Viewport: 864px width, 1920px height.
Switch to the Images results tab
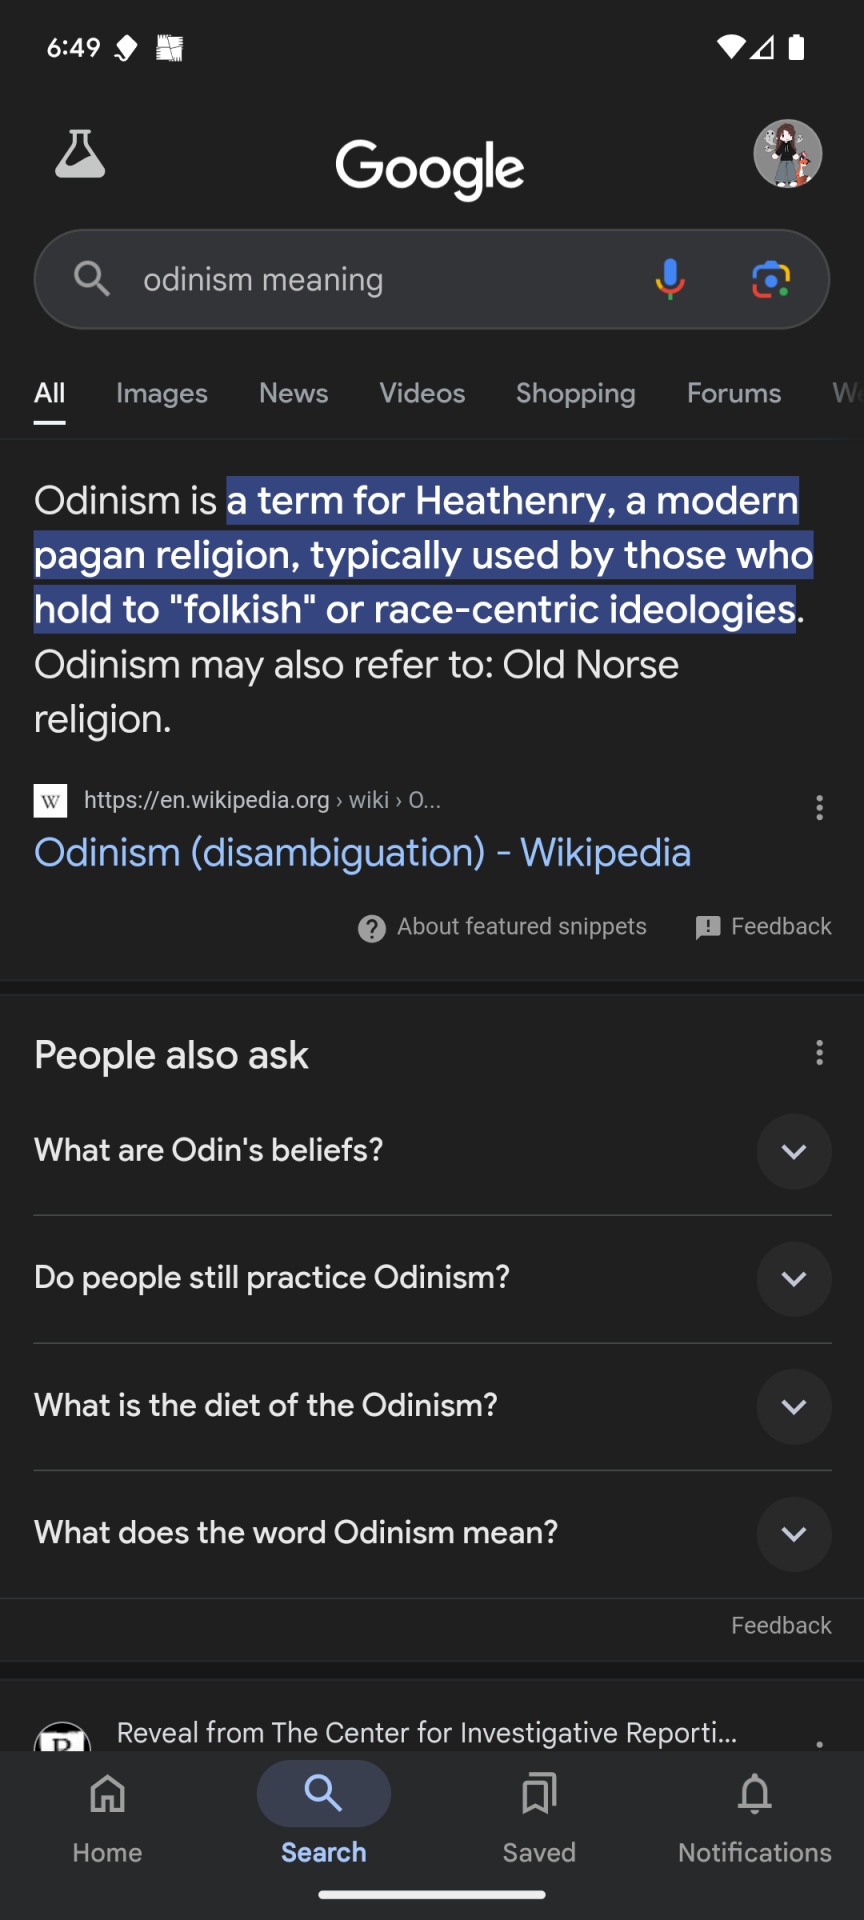click(x=162, y=394)
